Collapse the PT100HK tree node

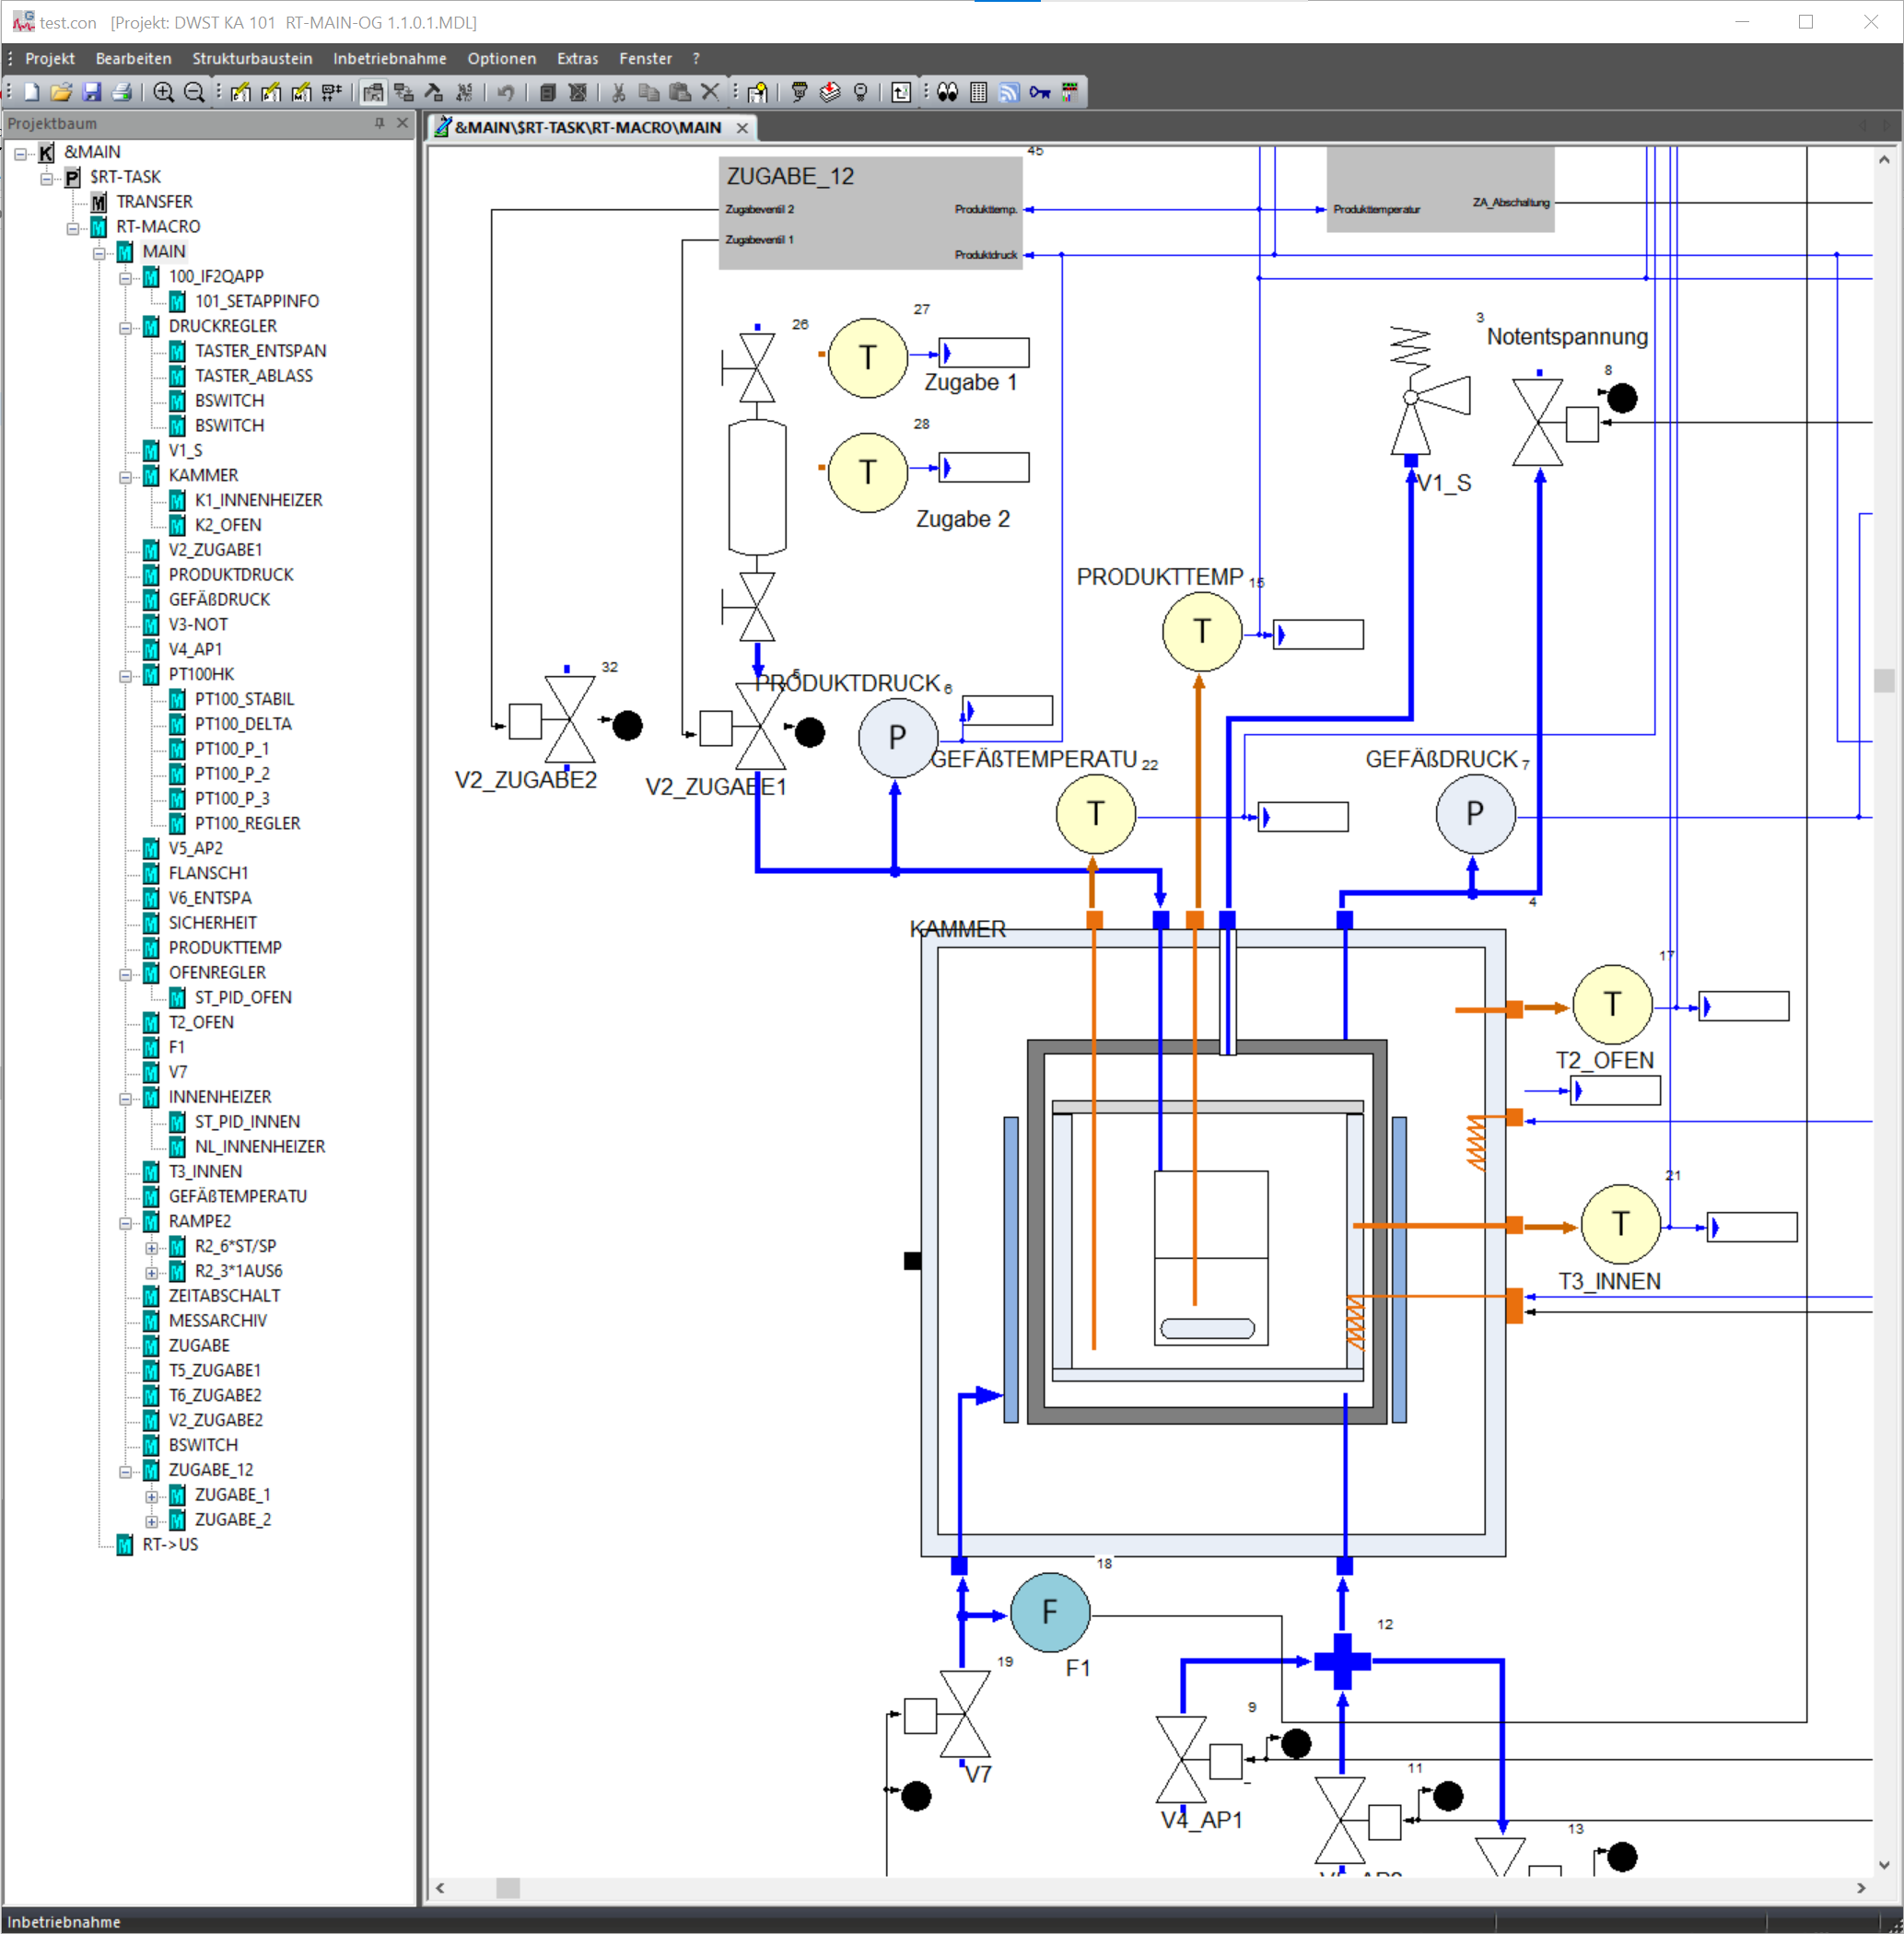coord(126,675)
